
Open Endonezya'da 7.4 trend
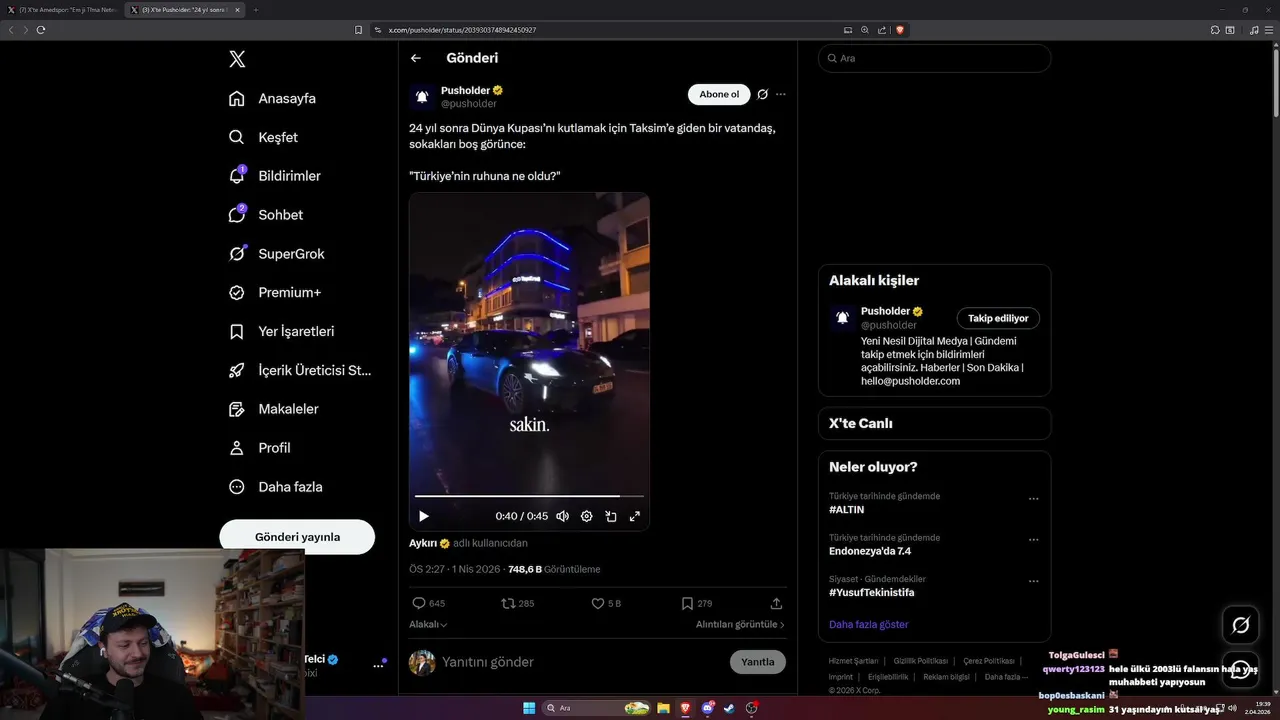(870, 551)
